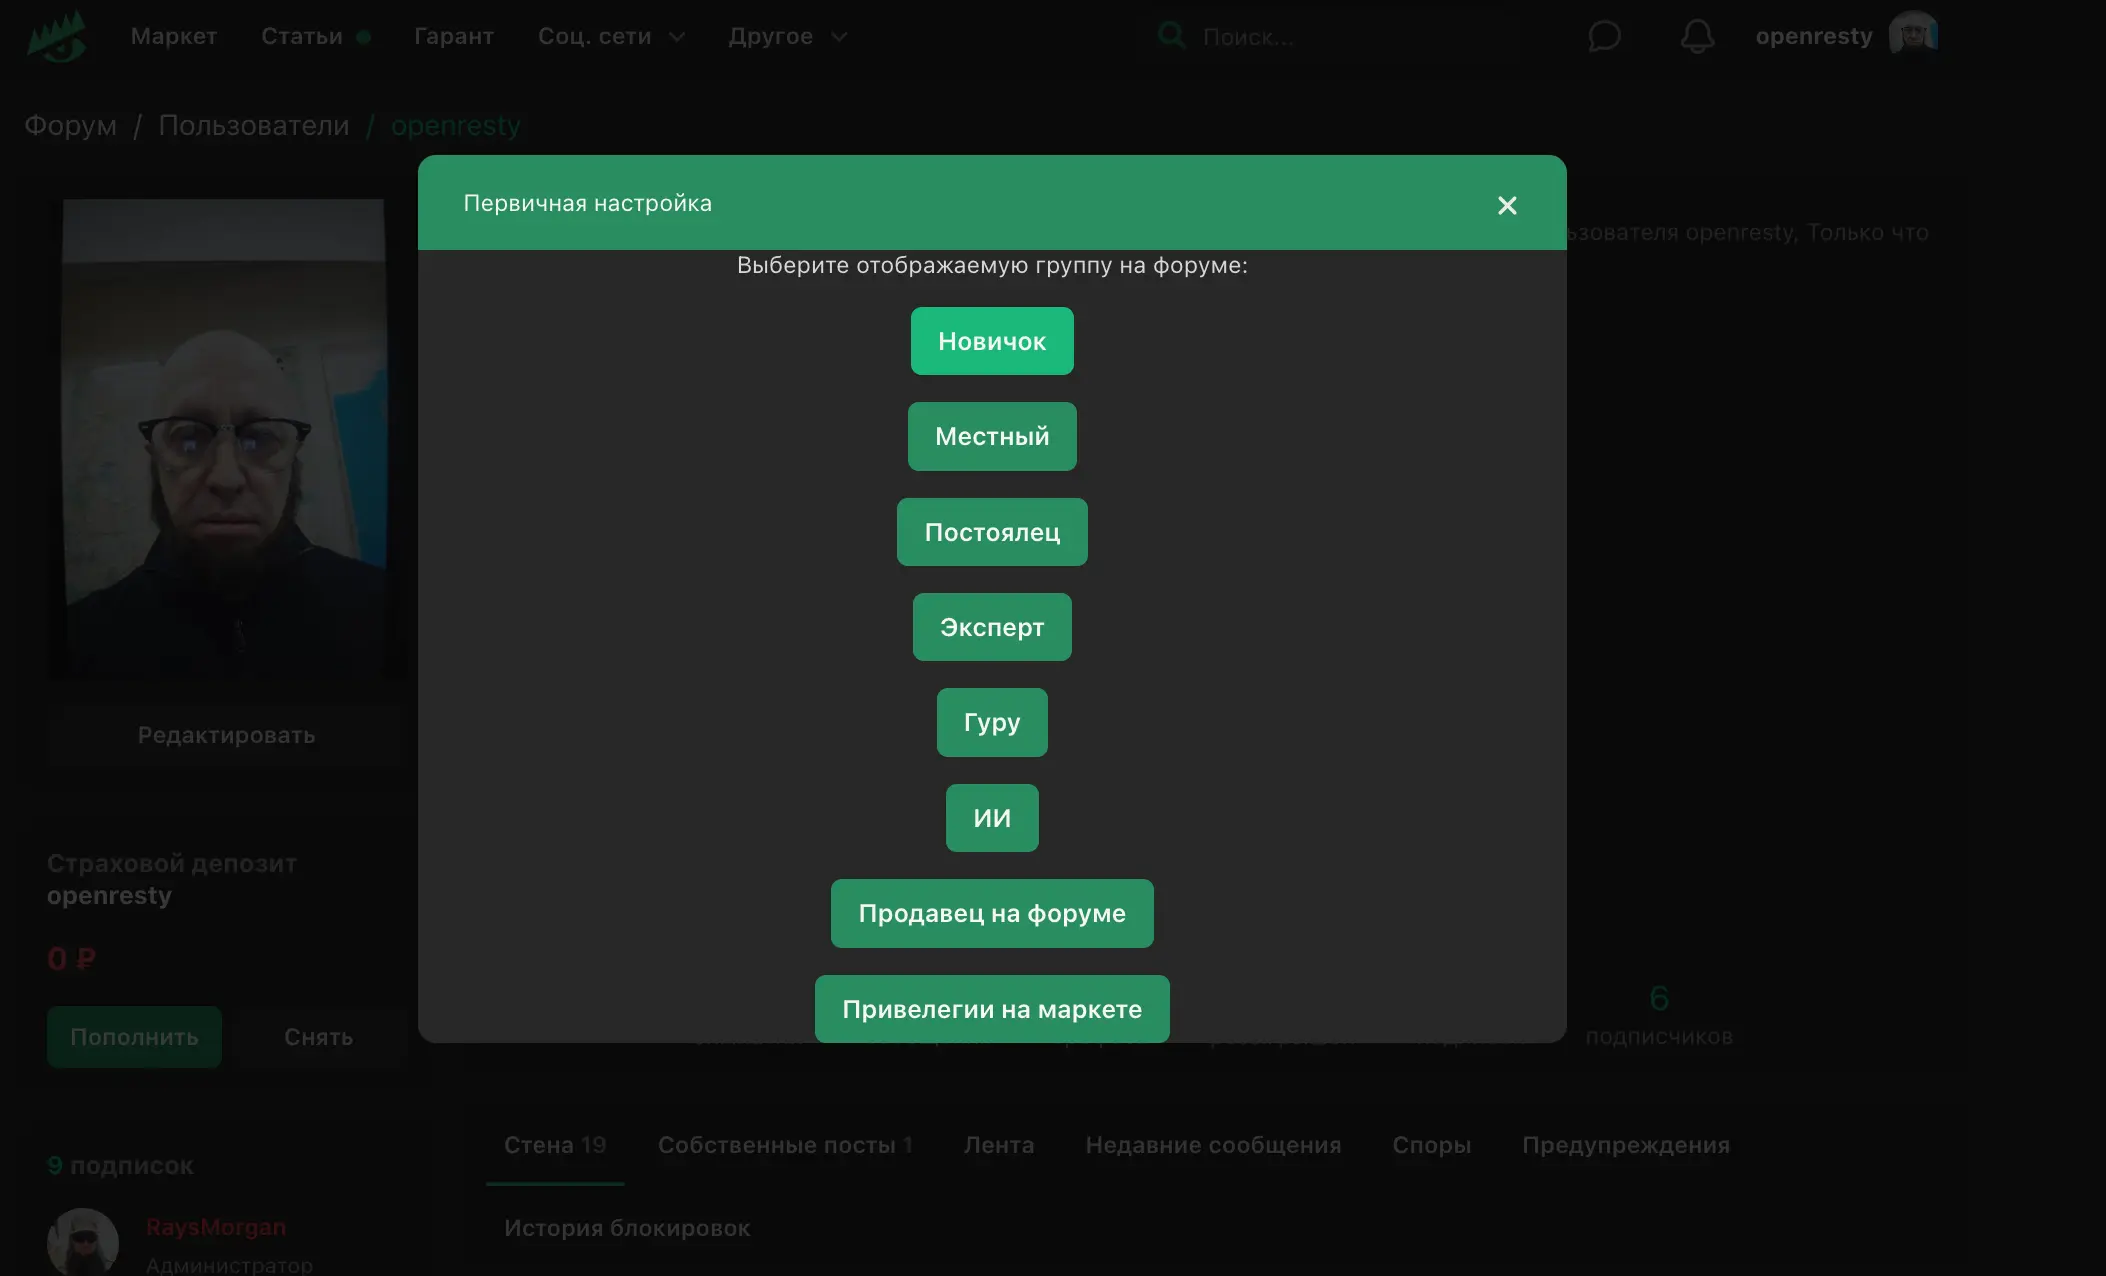2106x1276 pixels.
Task: Close the Первичная настройка dialog
Action: [1506, 205]
